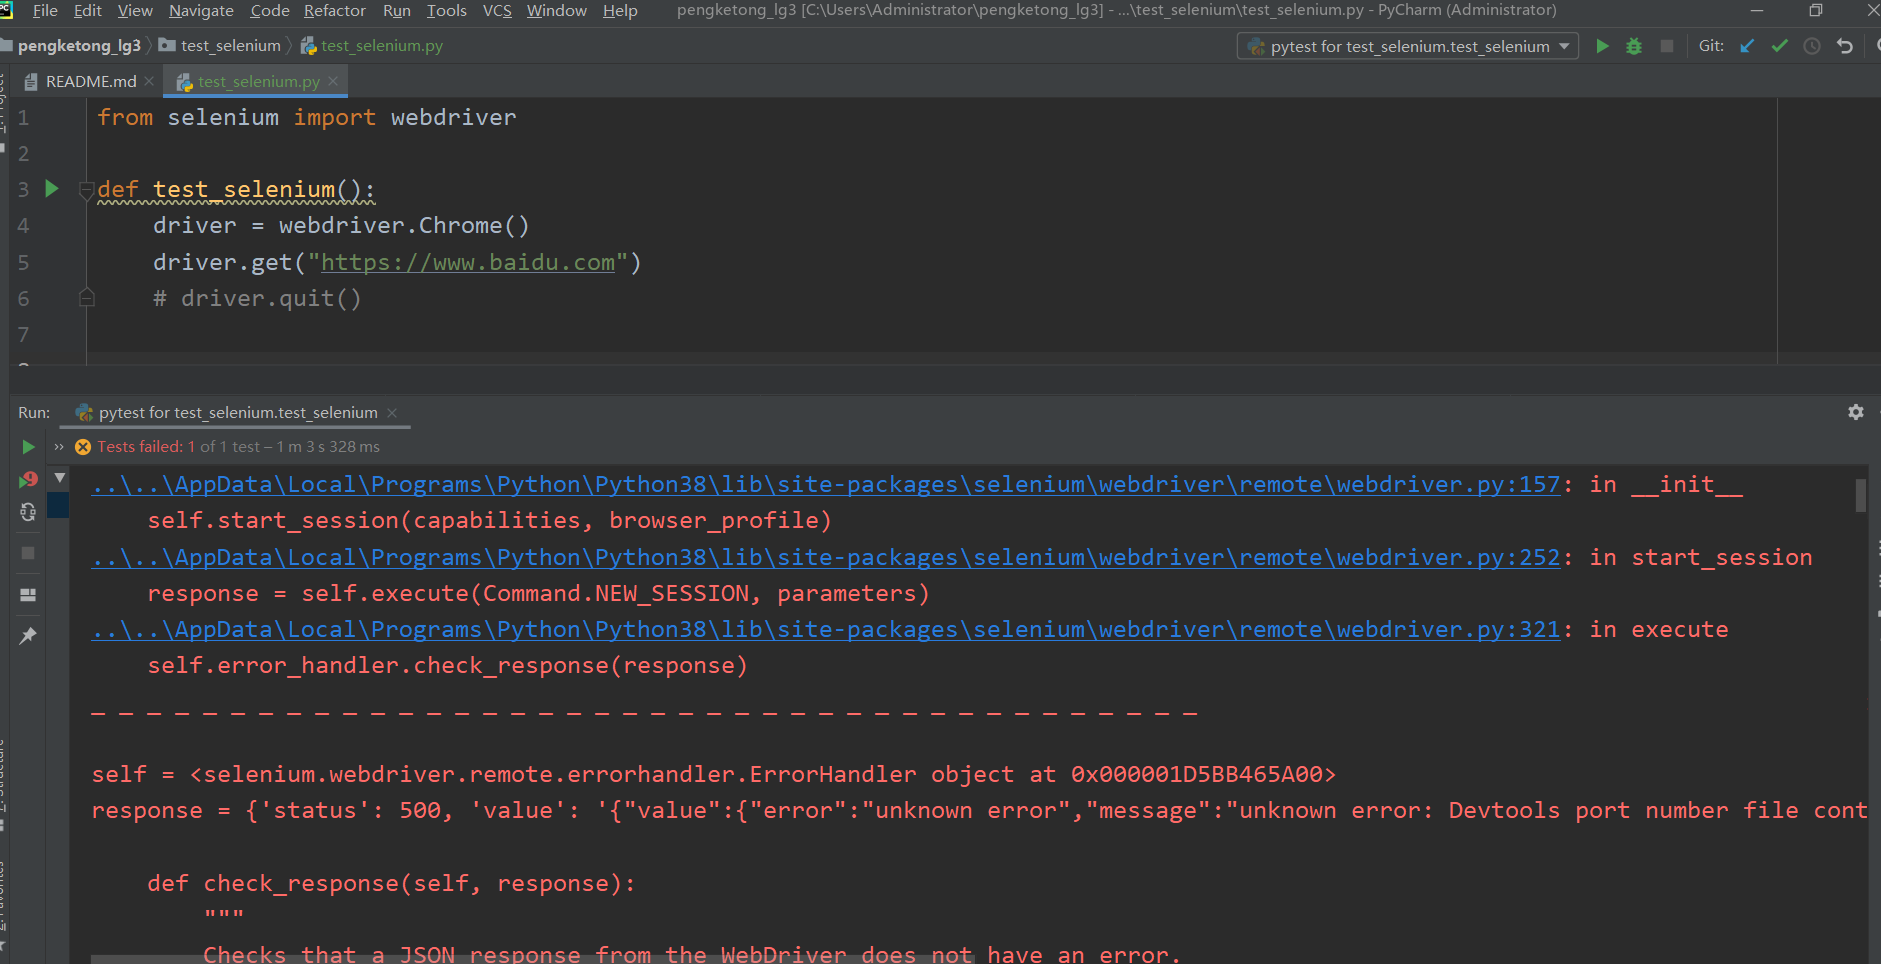
Task: Revert changes with Git rollback arrow
Action: tap(1845, 46)
